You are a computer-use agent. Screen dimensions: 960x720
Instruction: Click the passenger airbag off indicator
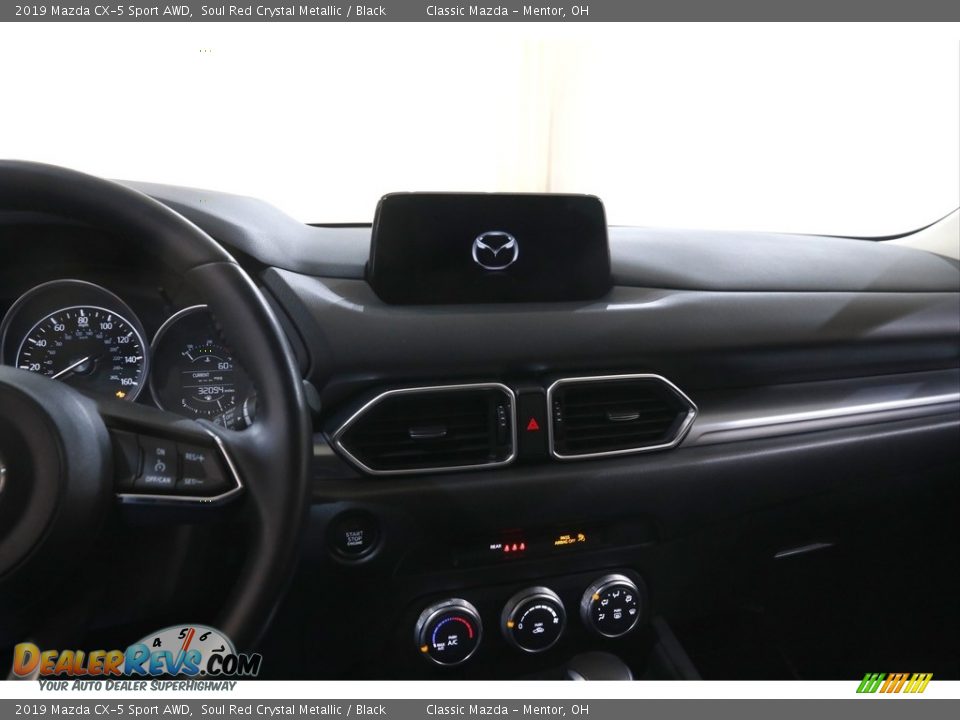(569, 540)
